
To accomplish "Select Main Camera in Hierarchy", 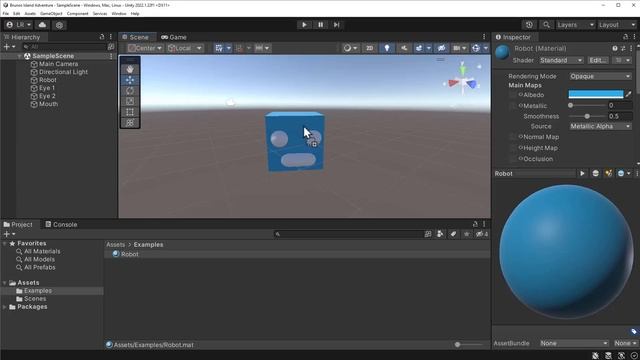I will coord(58,64).
